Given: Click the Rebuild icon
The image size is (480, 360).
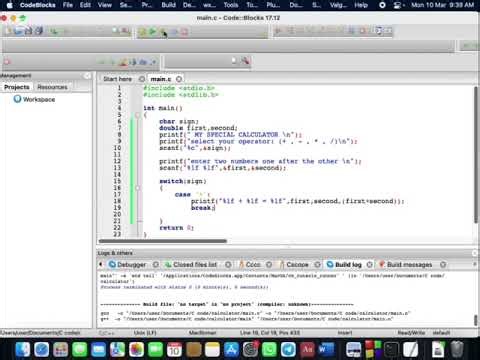Looking at the screenshot, I should [x=174, y=32].
